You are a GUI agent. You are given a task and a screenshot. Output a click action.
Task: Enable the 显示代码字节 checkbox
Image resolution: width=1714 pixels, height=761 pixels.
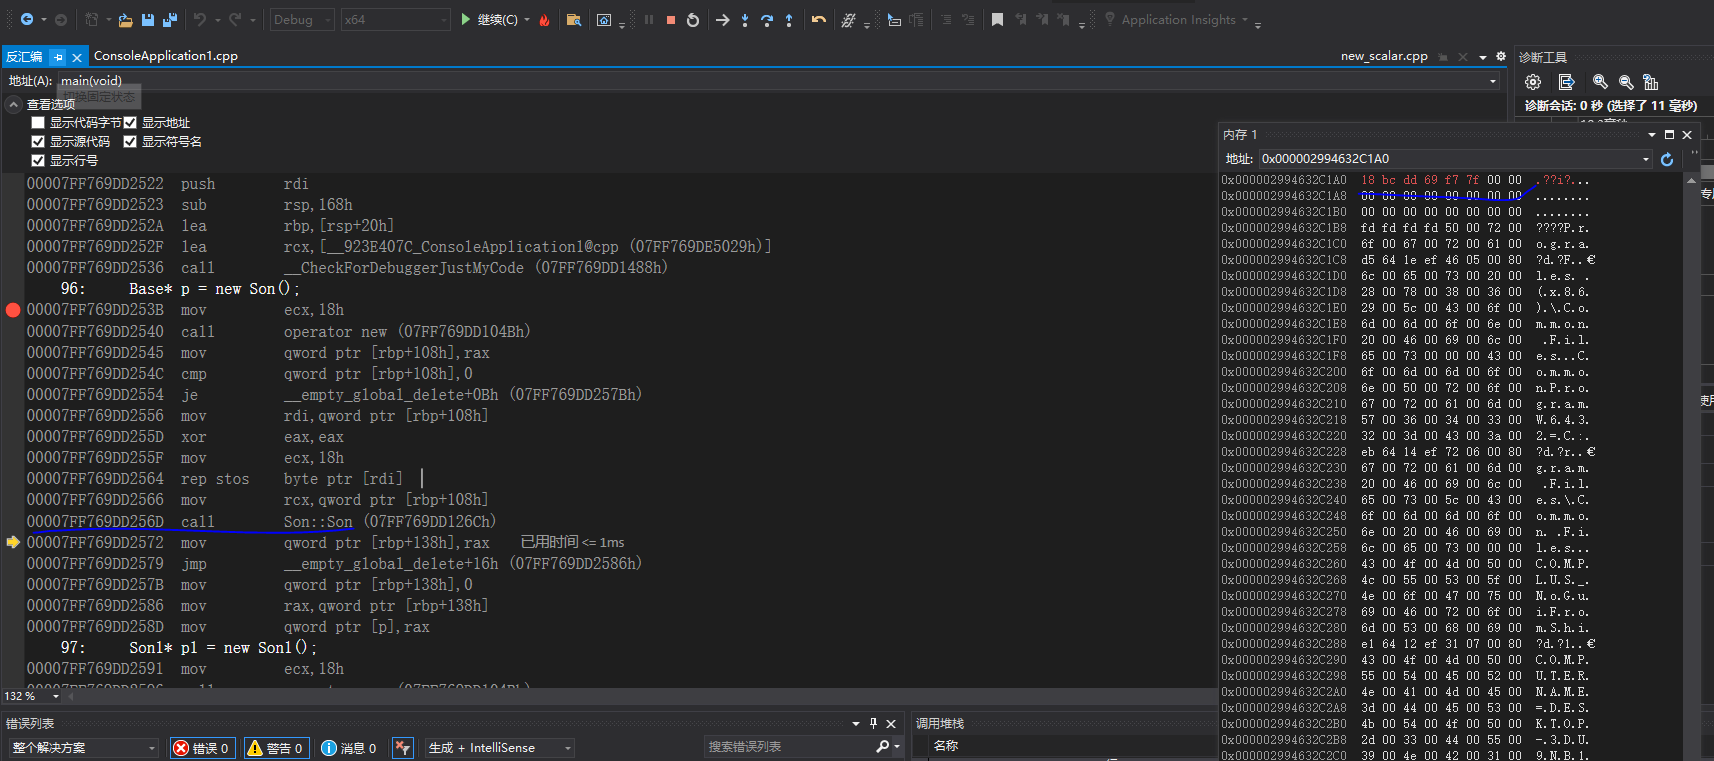(x=38, y=123)
